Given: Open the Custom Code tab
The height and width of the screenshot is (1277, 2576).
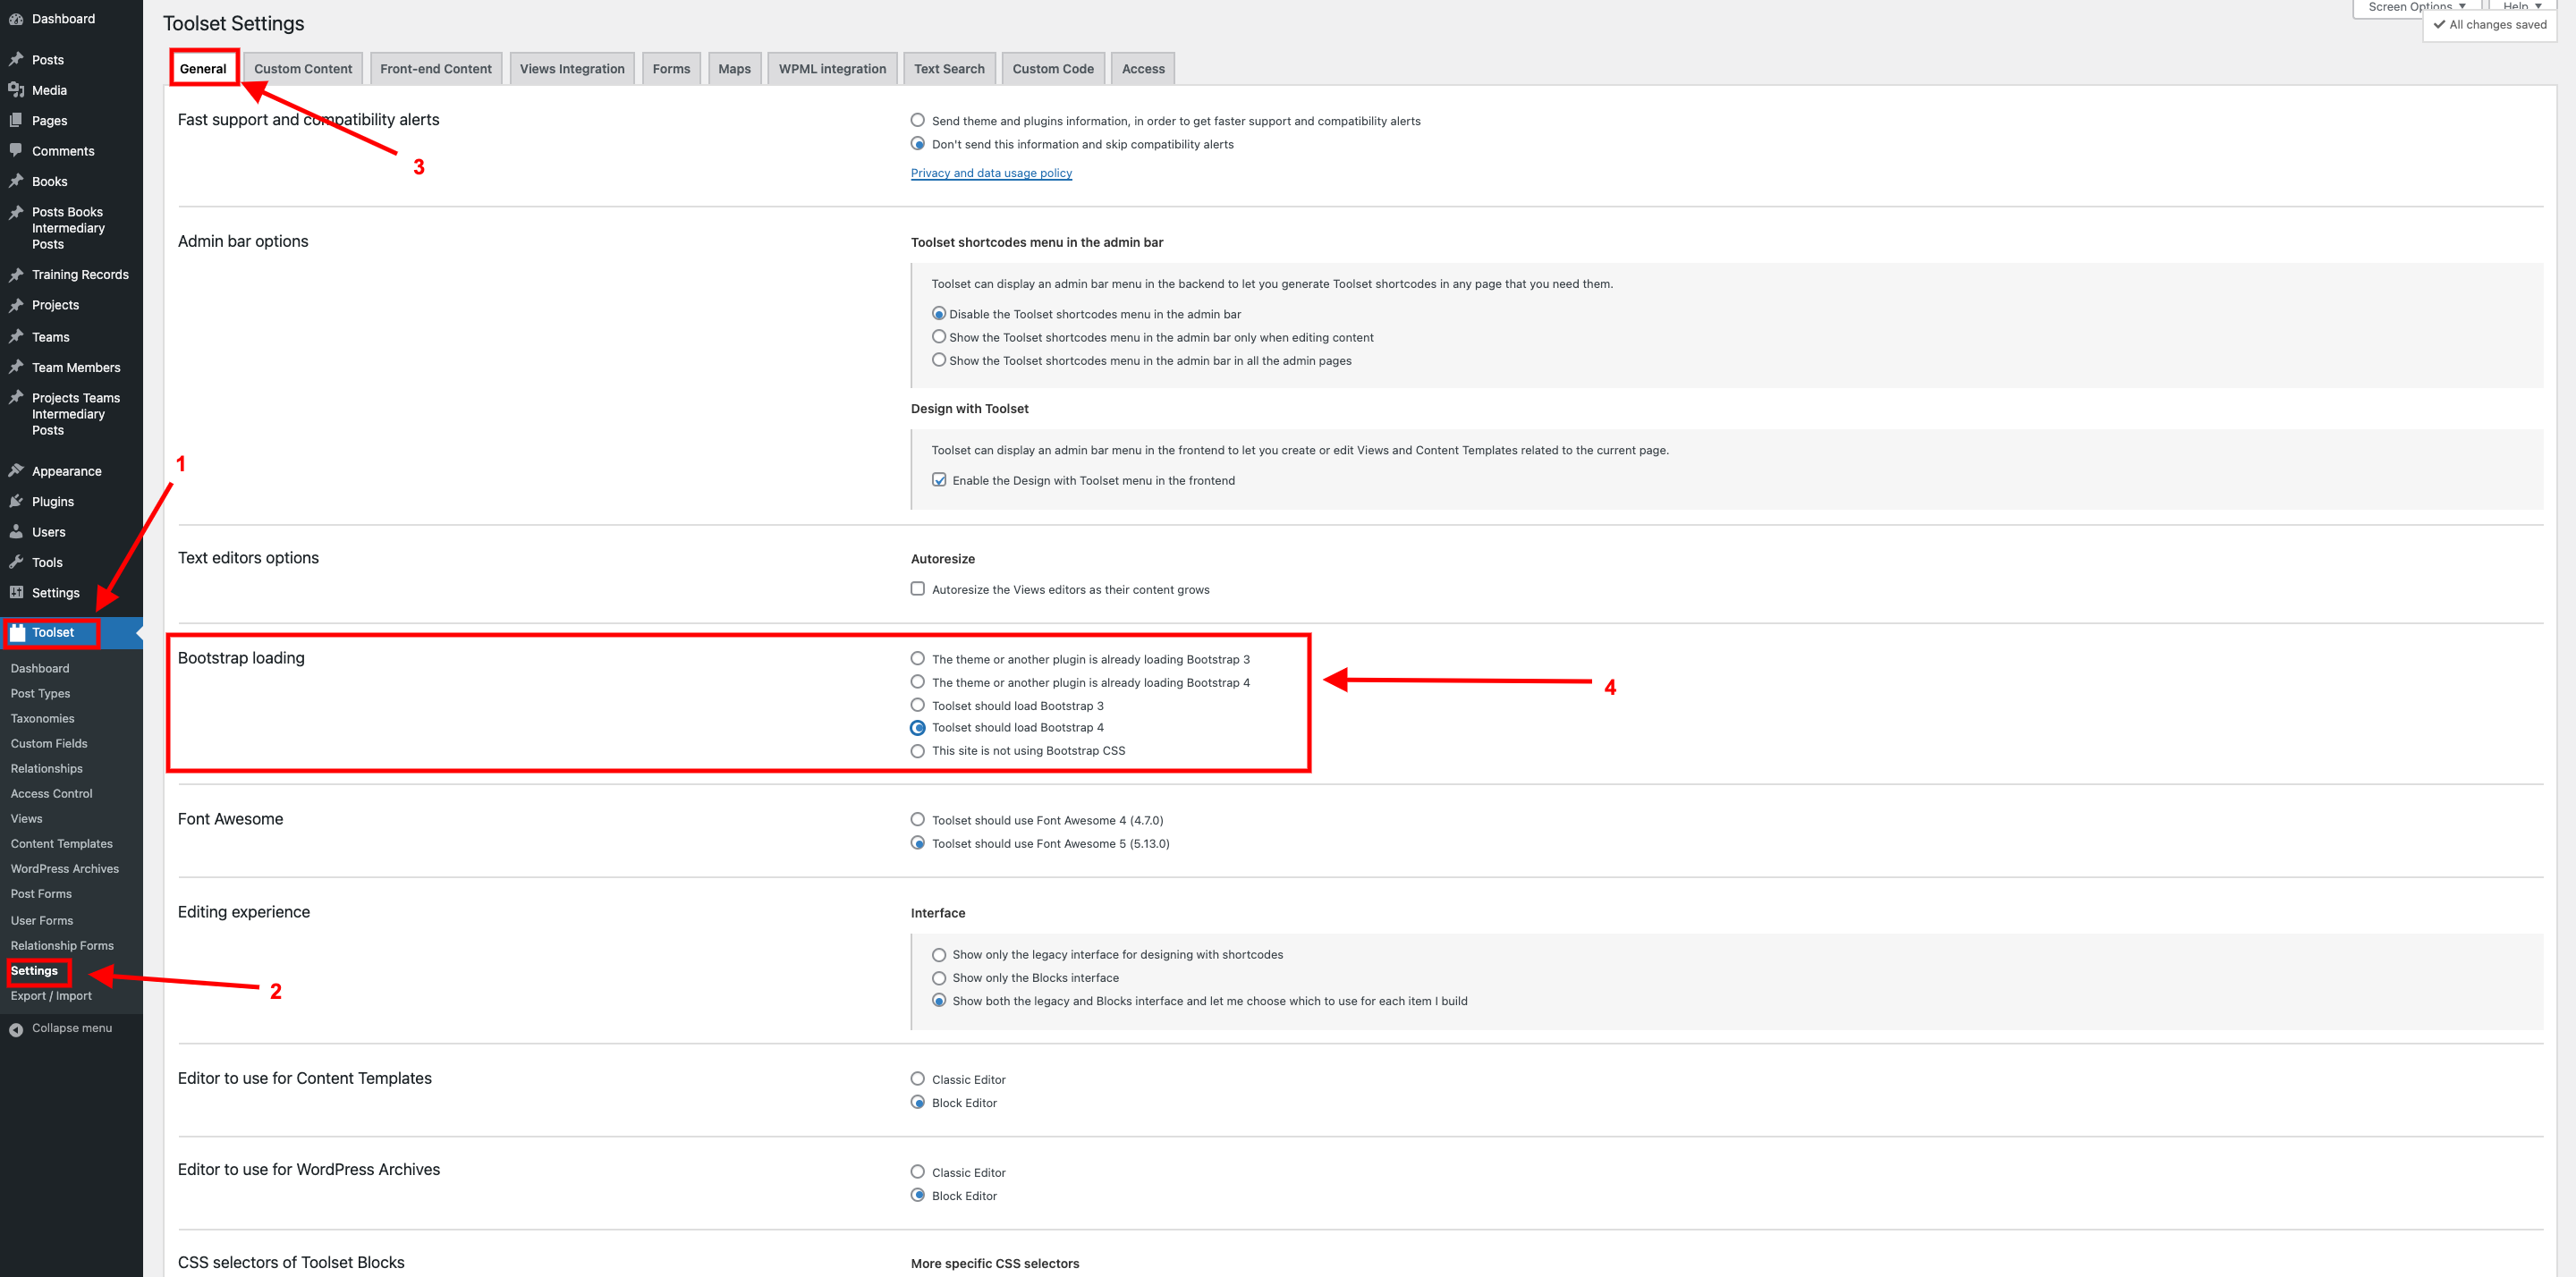Looking at the screenshot, I should tap(1053, 69).
